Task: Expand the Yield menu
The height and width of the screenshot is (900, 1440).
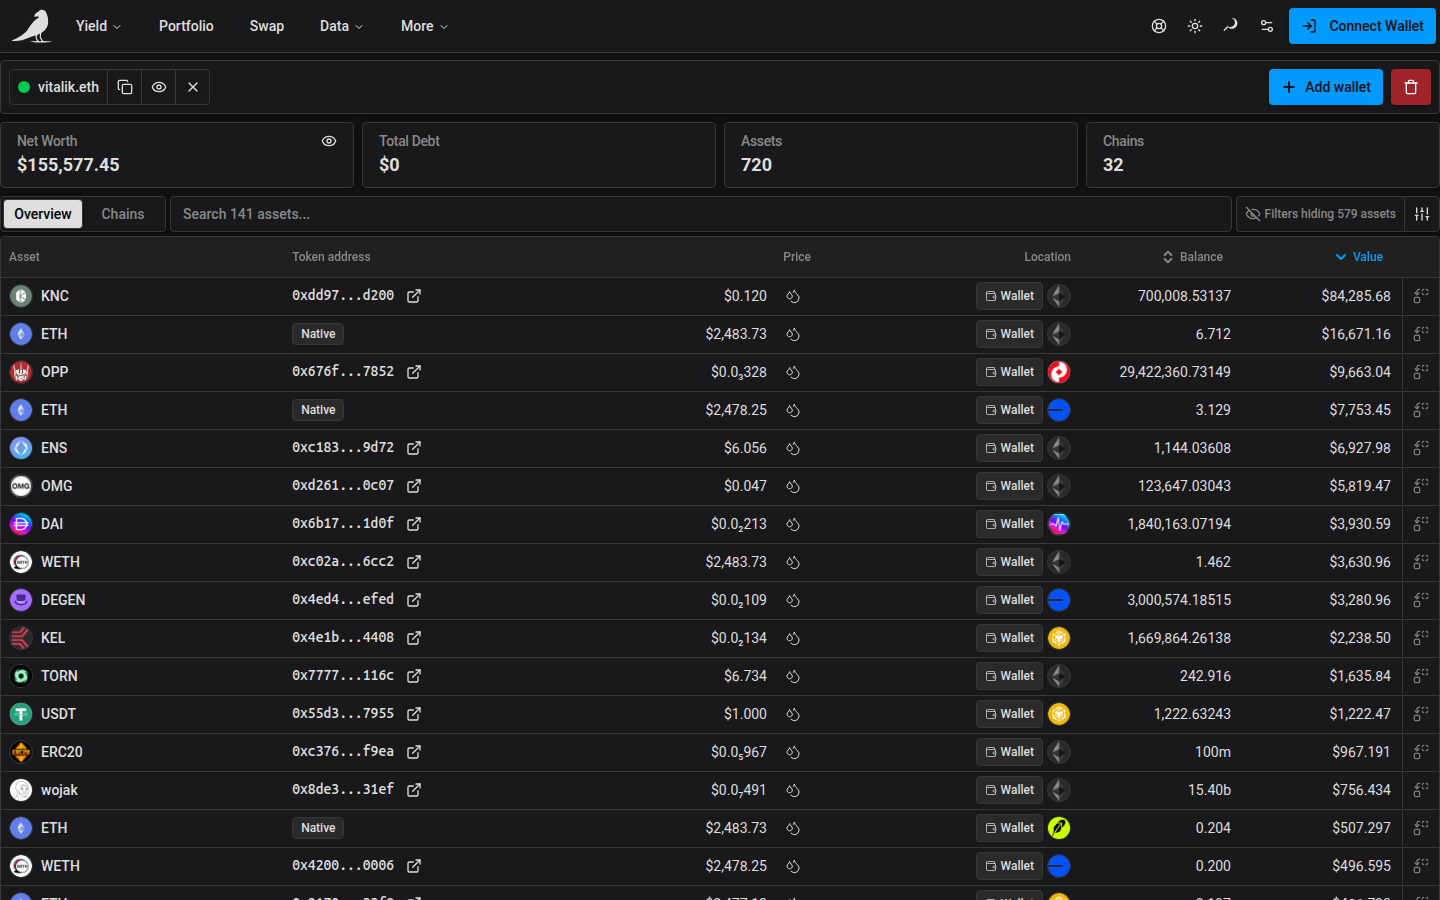Action: click(98, 26)
